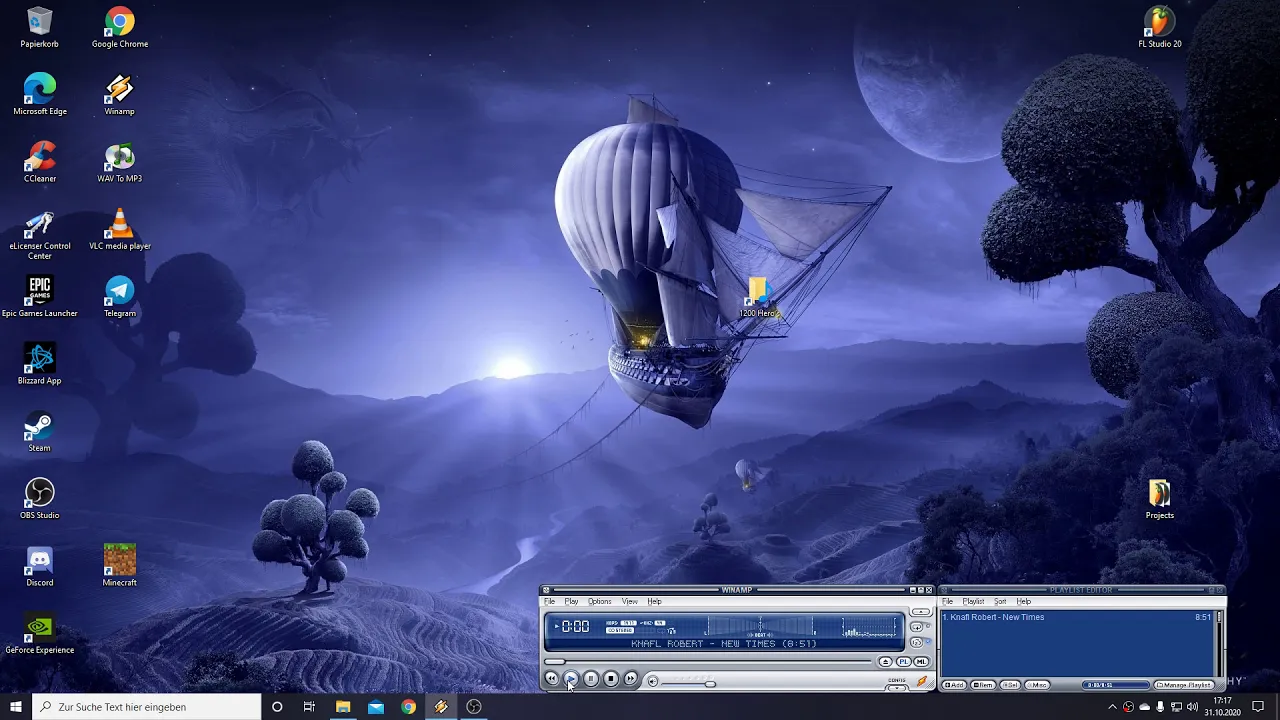Select FL Studio 20 desktop icon
Screen dimensions: 1280x720
tap(1160, 28)
